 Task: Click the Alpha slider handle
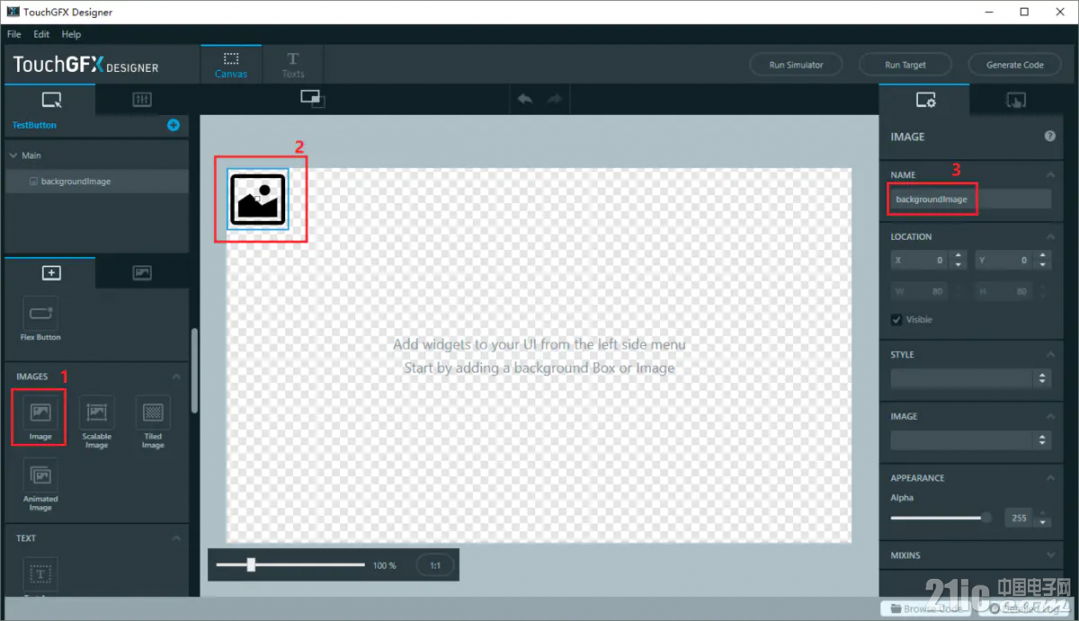pyautogui.click(x=986, y=518)
